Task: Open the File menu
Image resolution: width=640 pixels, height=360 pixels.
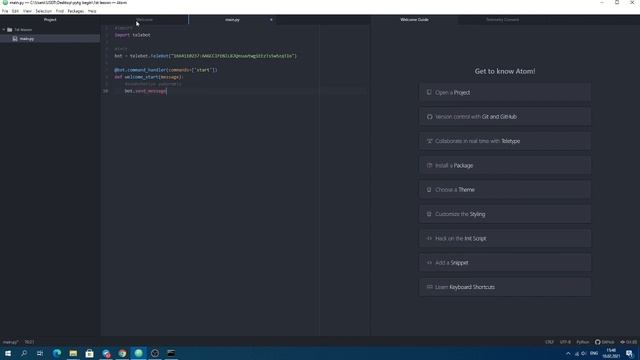Action: tap(5, 11)
